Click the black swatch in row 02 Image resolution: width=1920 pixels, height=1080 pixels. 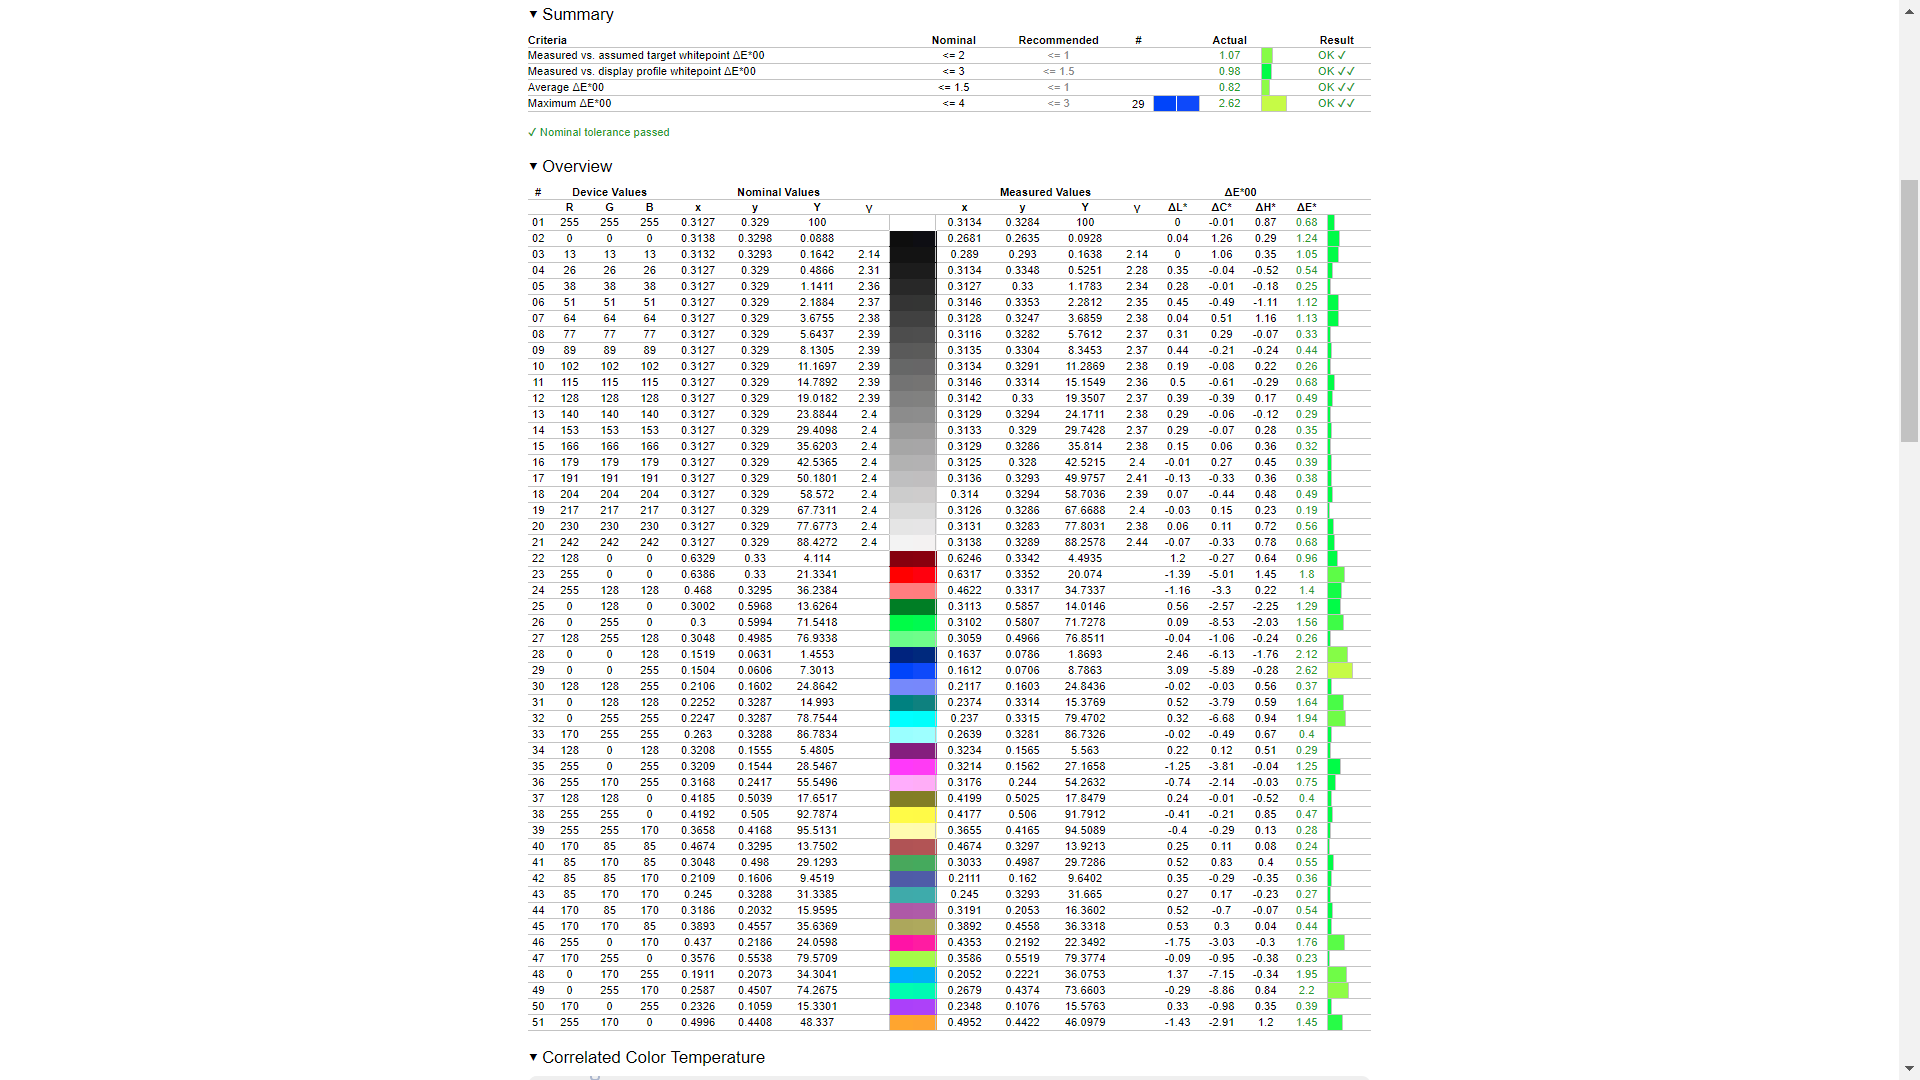point(912,239)
